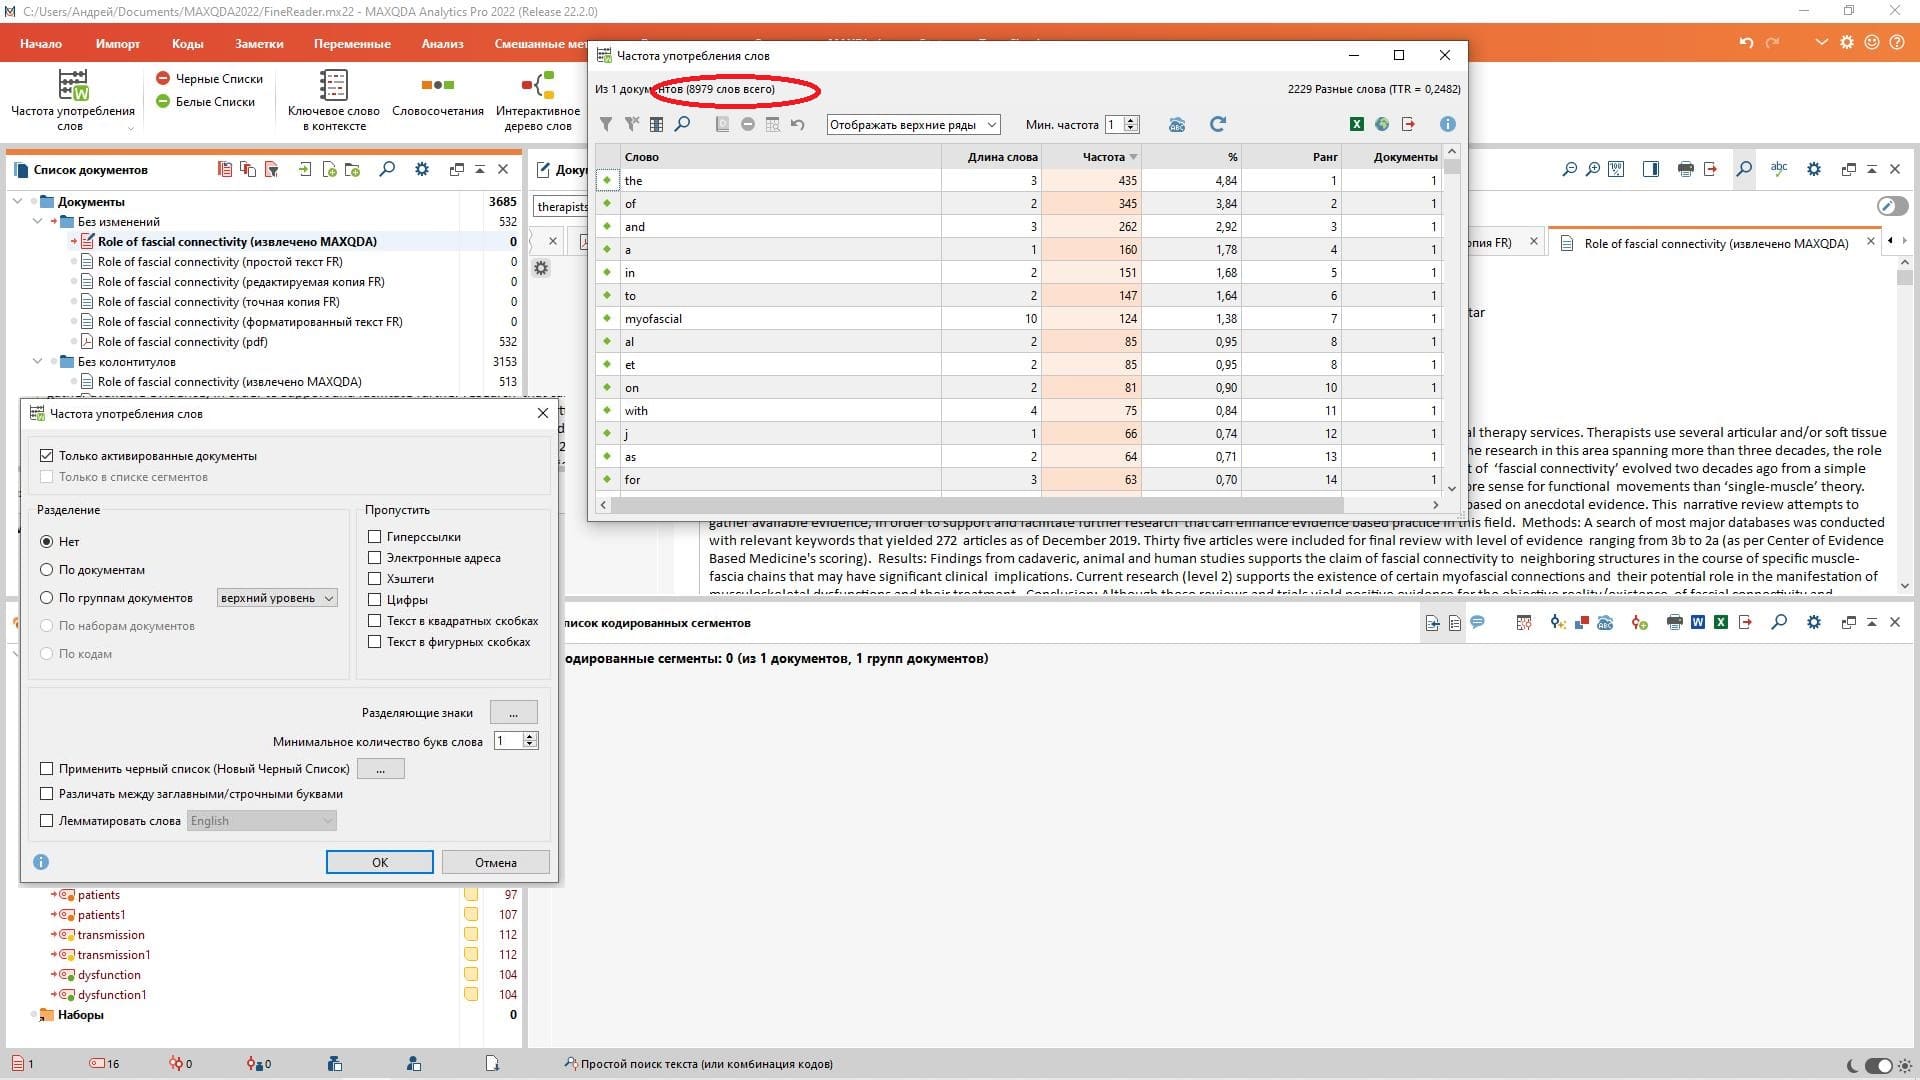Screen dimensions: 1920x1080
Task: Toggle 'Только активированные документы' checkbox
Action: click(x=47, y=455)
